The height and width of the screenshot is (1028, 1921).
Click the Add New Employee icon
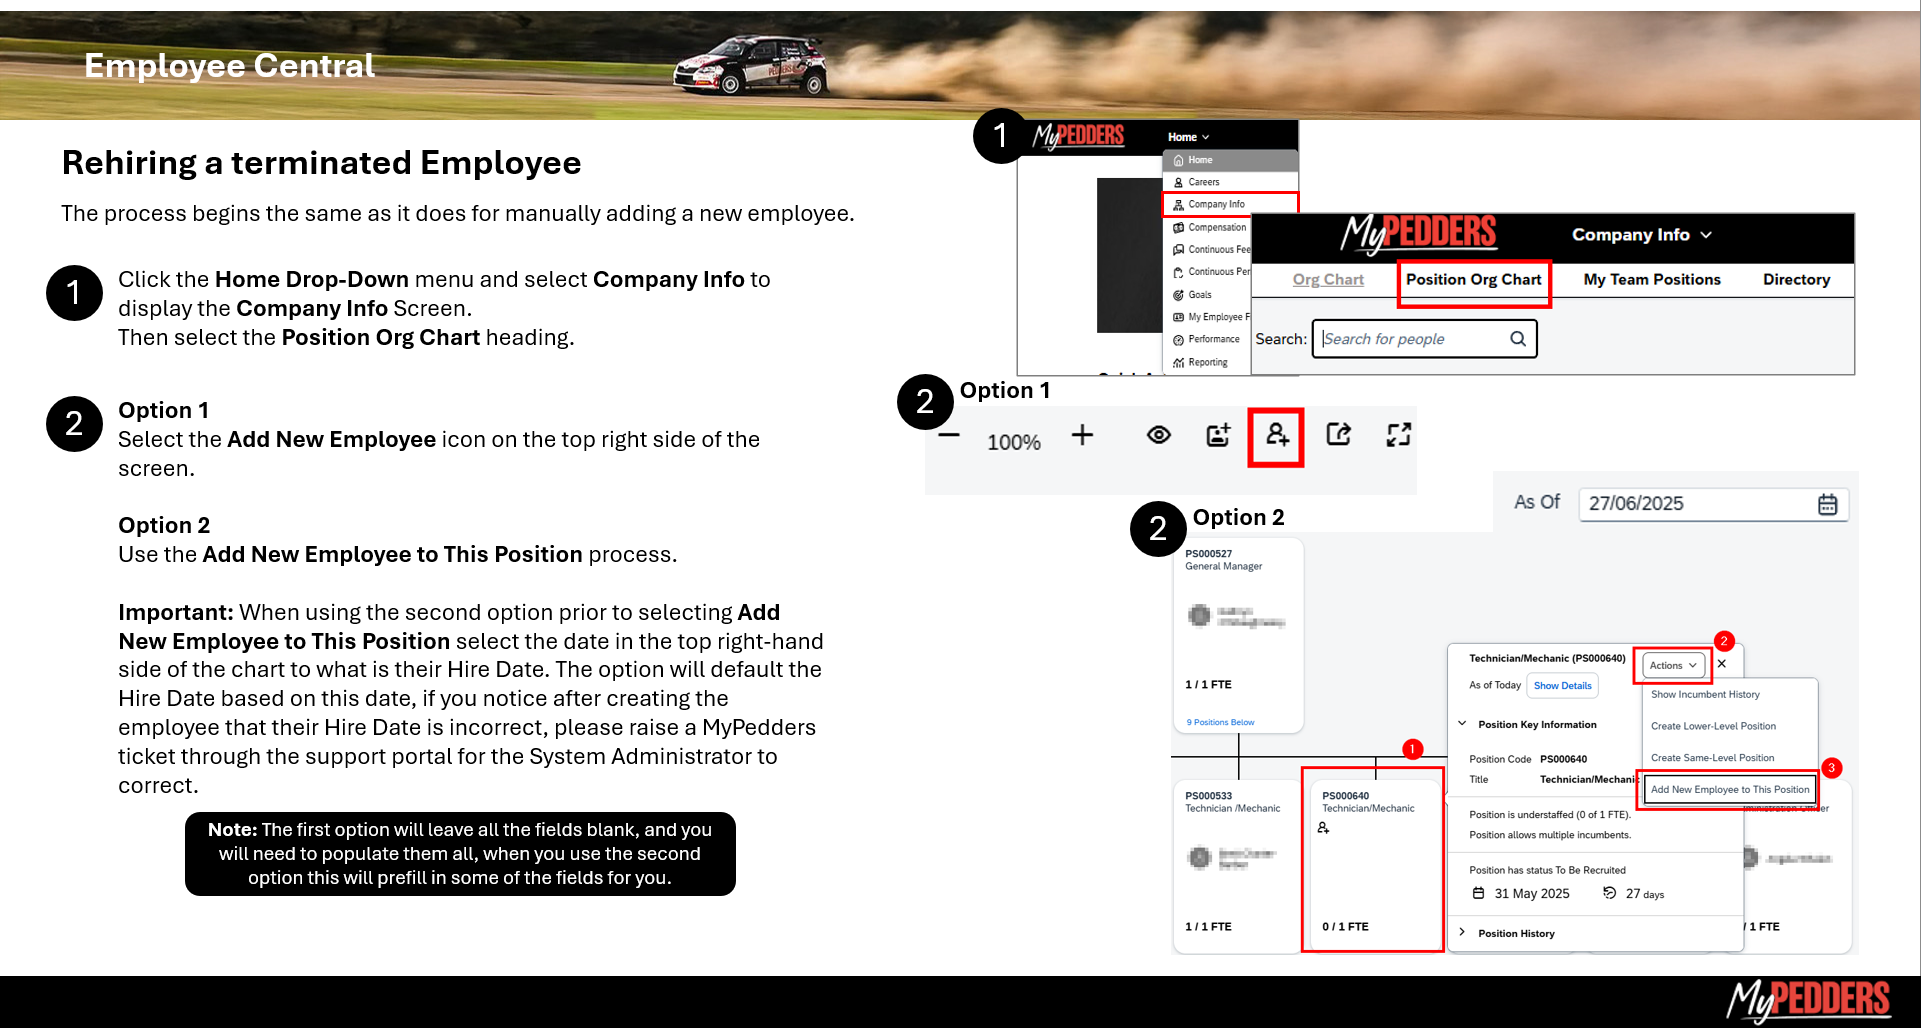click(1277, 435)
